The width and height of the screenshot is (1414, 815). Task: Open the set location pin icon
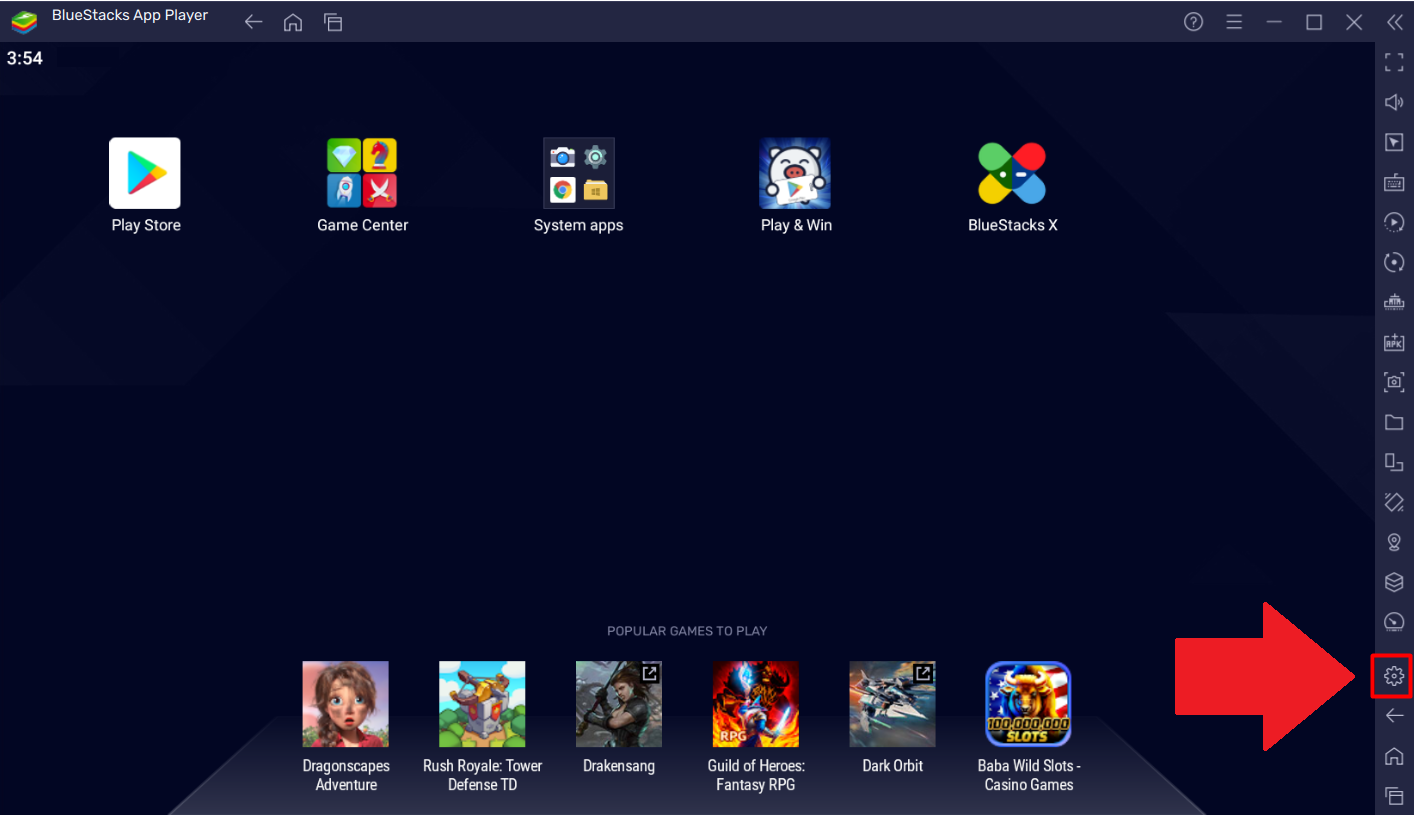point(1394,542)
